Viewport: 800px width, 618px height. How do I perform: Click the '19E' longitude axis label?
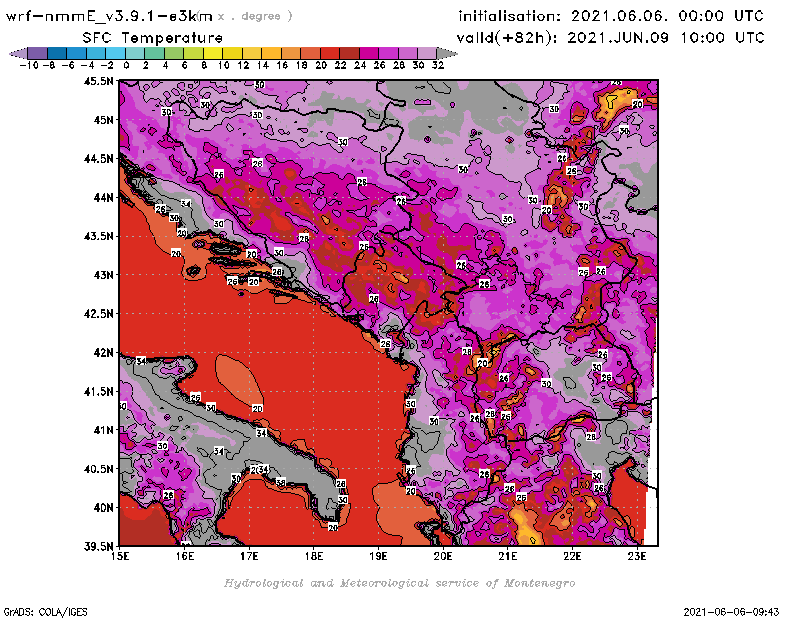pyautogui.click(x=379, y=556)
